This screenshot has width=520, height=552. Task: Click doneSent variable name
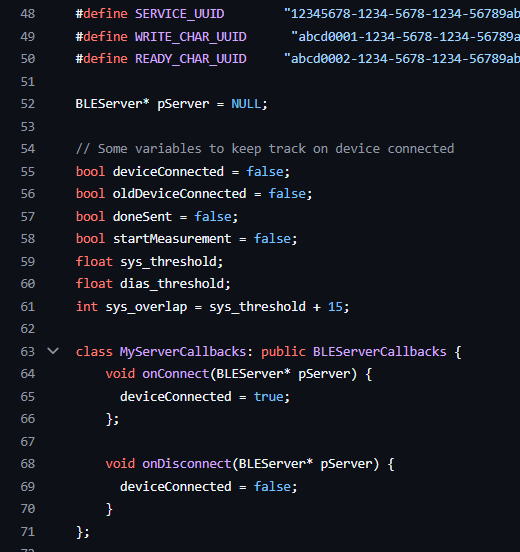142,217
